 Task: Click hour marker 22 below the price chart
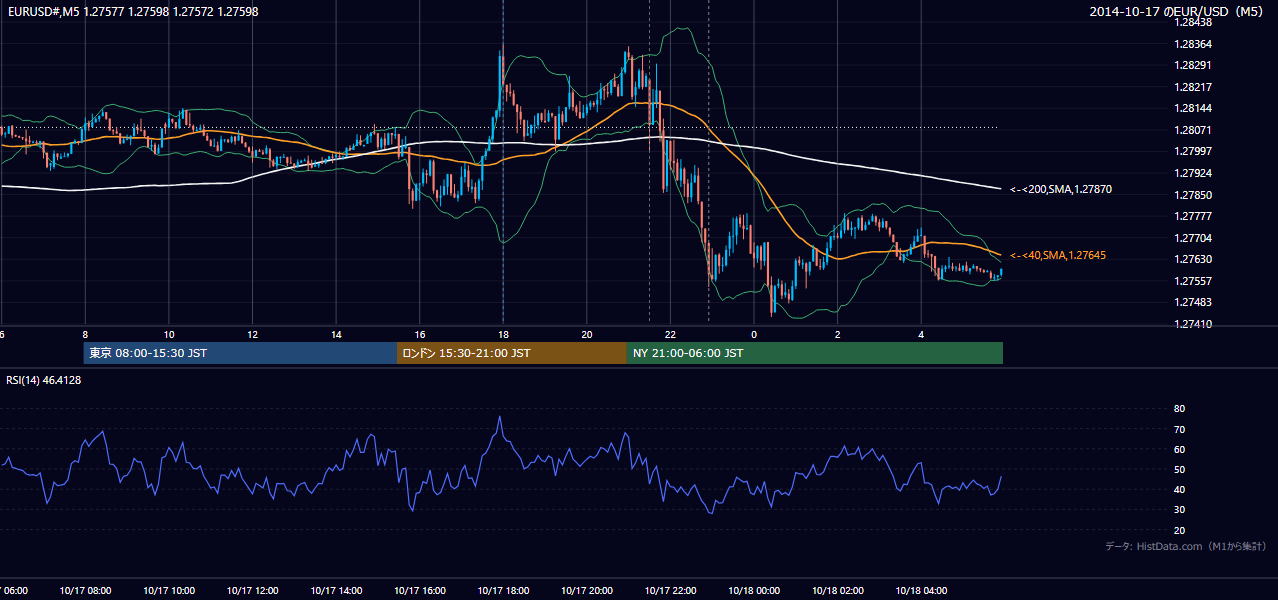click(x=670, y=335)
